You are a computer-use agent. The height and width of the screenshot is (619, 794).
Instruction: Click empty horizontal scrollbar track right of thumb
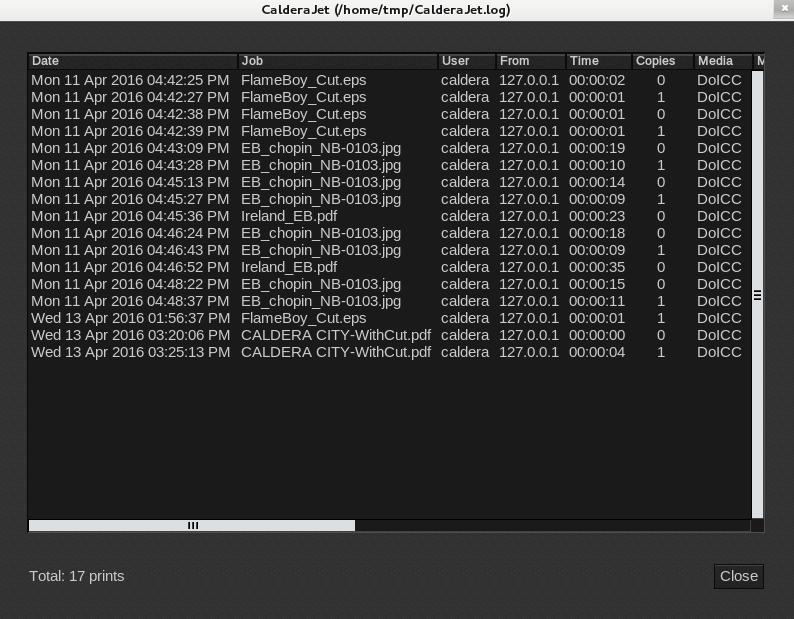(x=550, y=525)
